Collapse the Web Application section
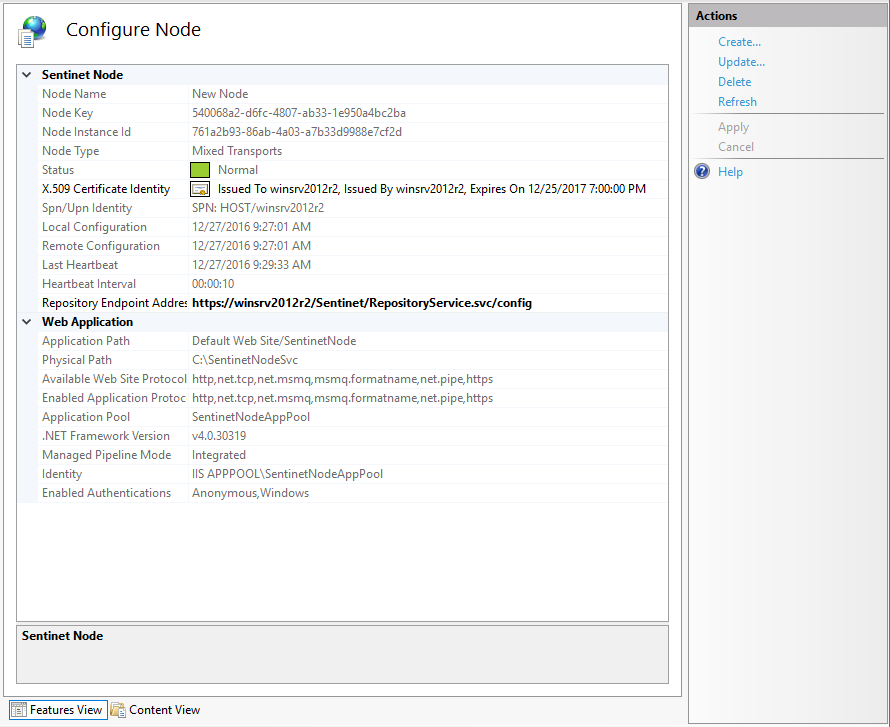 pos(27,322)
